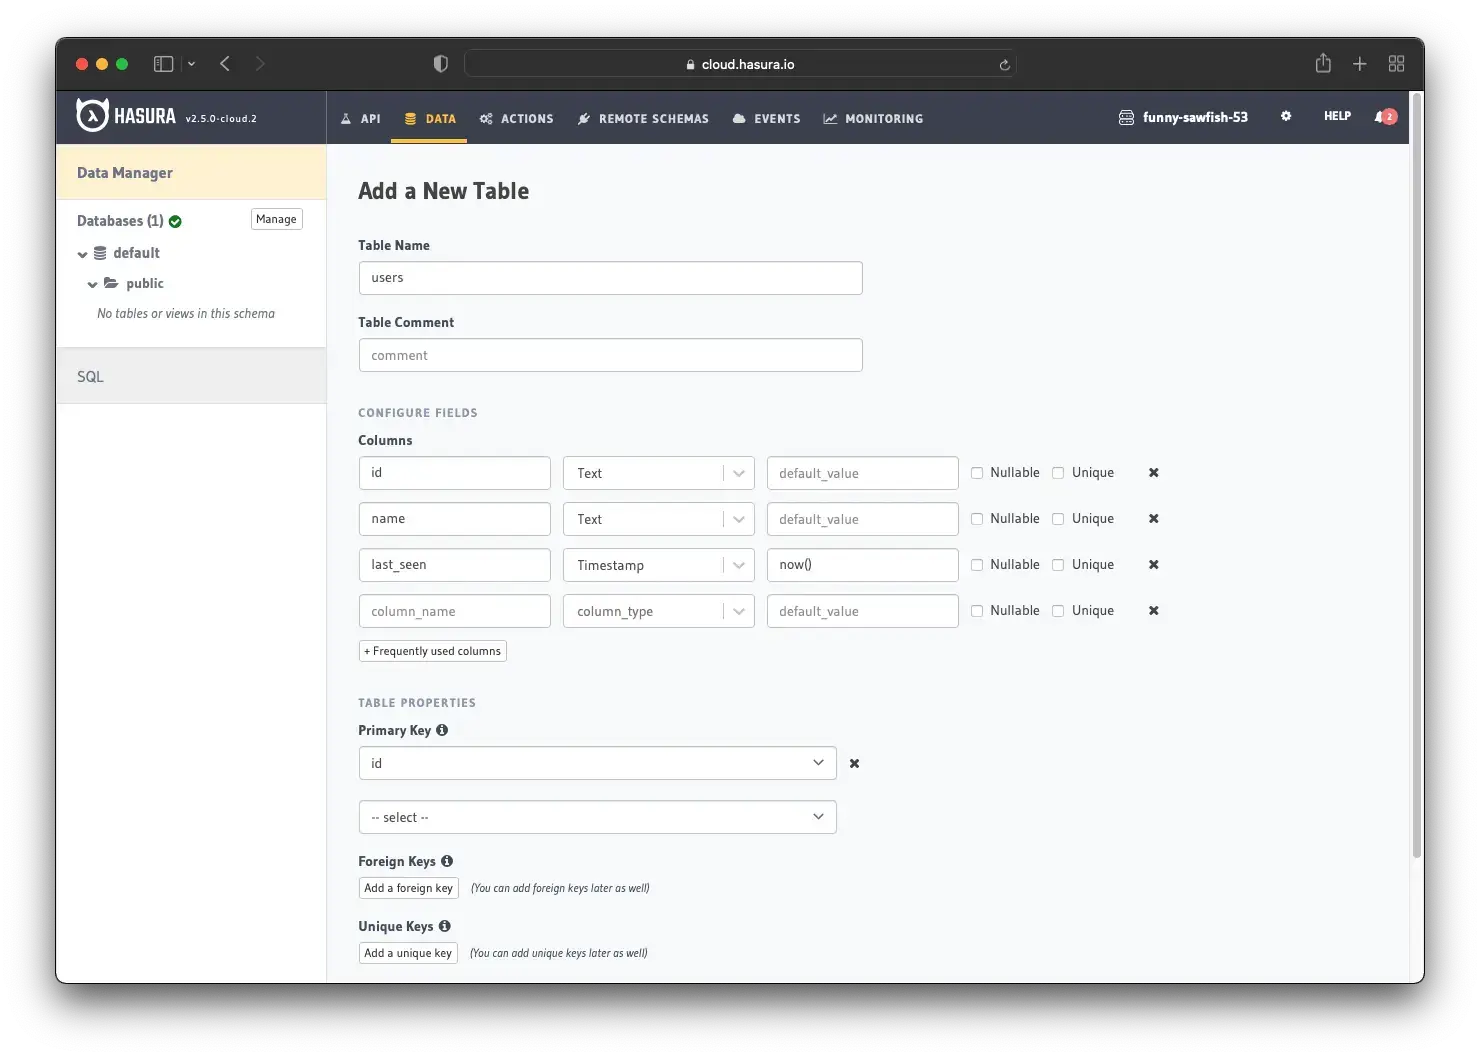Click the Frequently used columns button
The image size is (1480, 1057).
tap(432, 651)
